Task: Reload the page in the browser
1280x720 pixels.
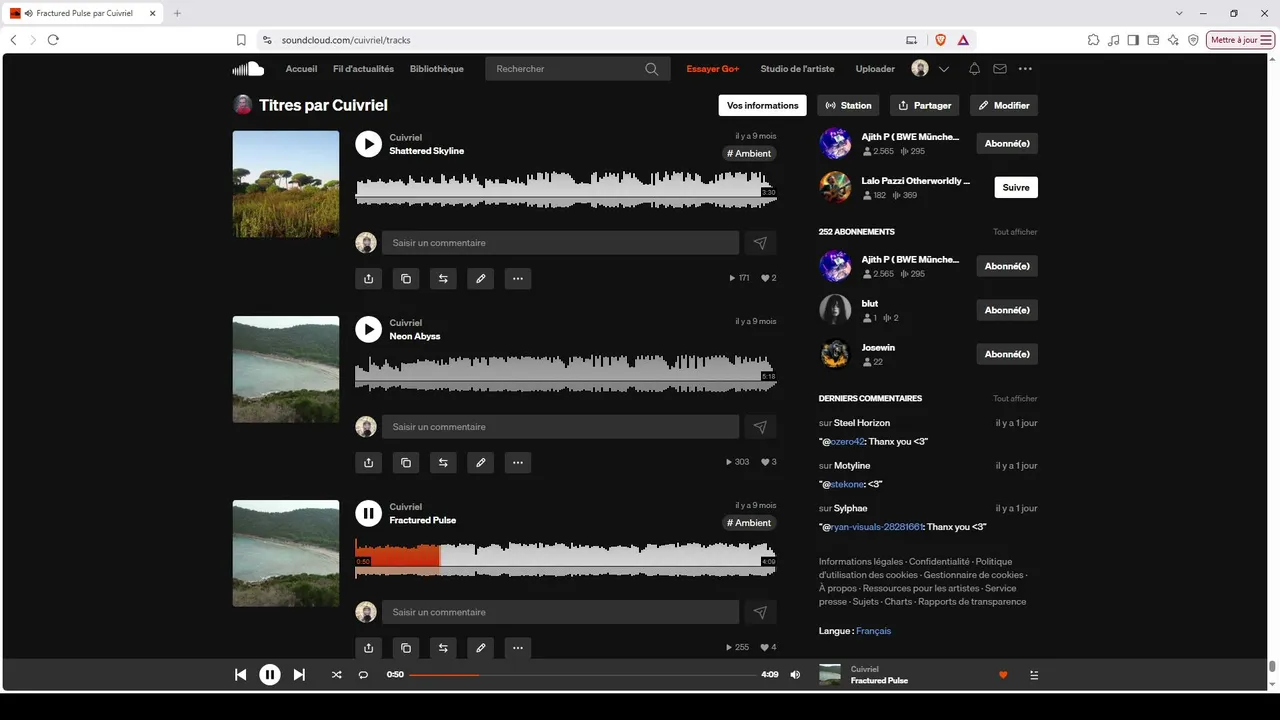Action: tap(53, 40)
